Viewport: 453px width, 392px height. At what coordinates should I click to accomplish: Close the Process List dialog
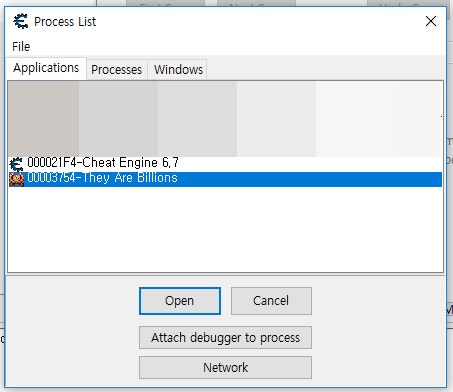[x=431, y=21]
